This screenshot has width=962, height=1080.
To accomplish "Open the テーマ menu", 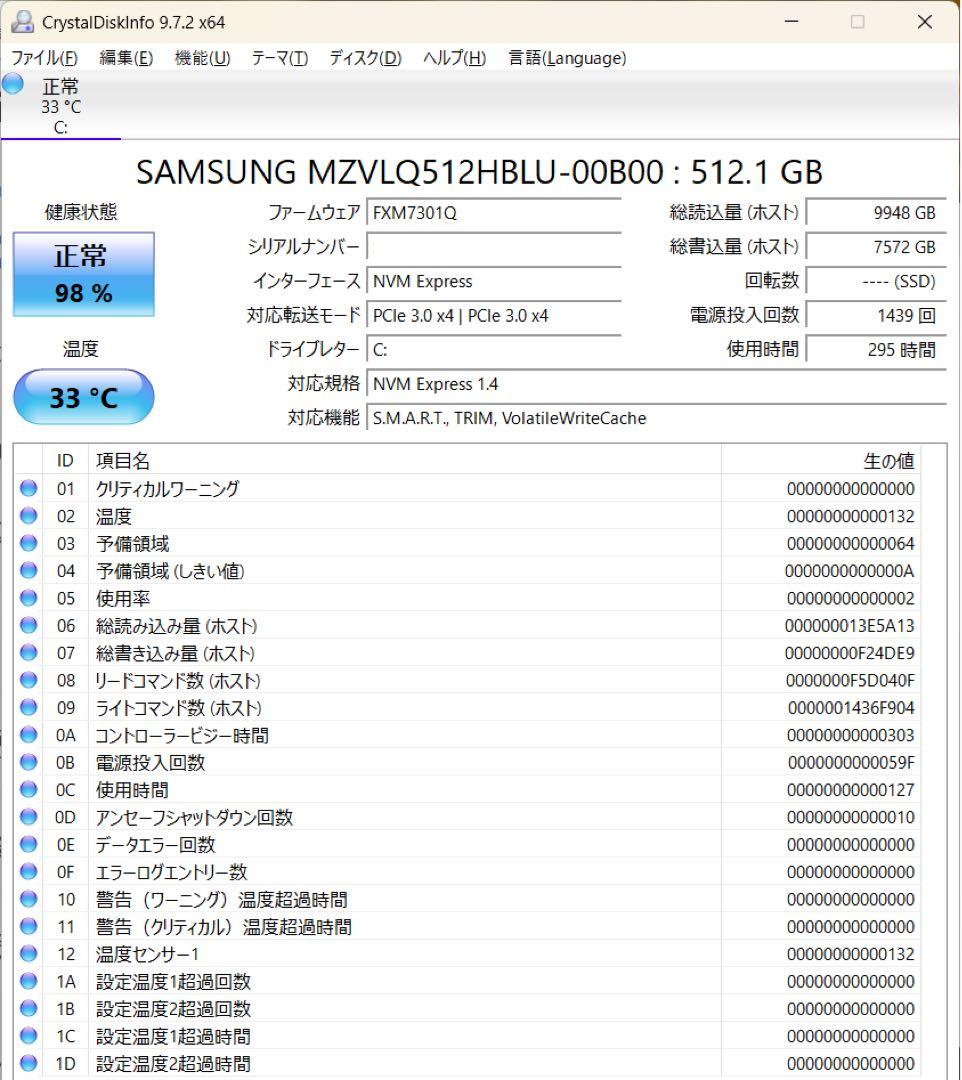I will 280,58.
